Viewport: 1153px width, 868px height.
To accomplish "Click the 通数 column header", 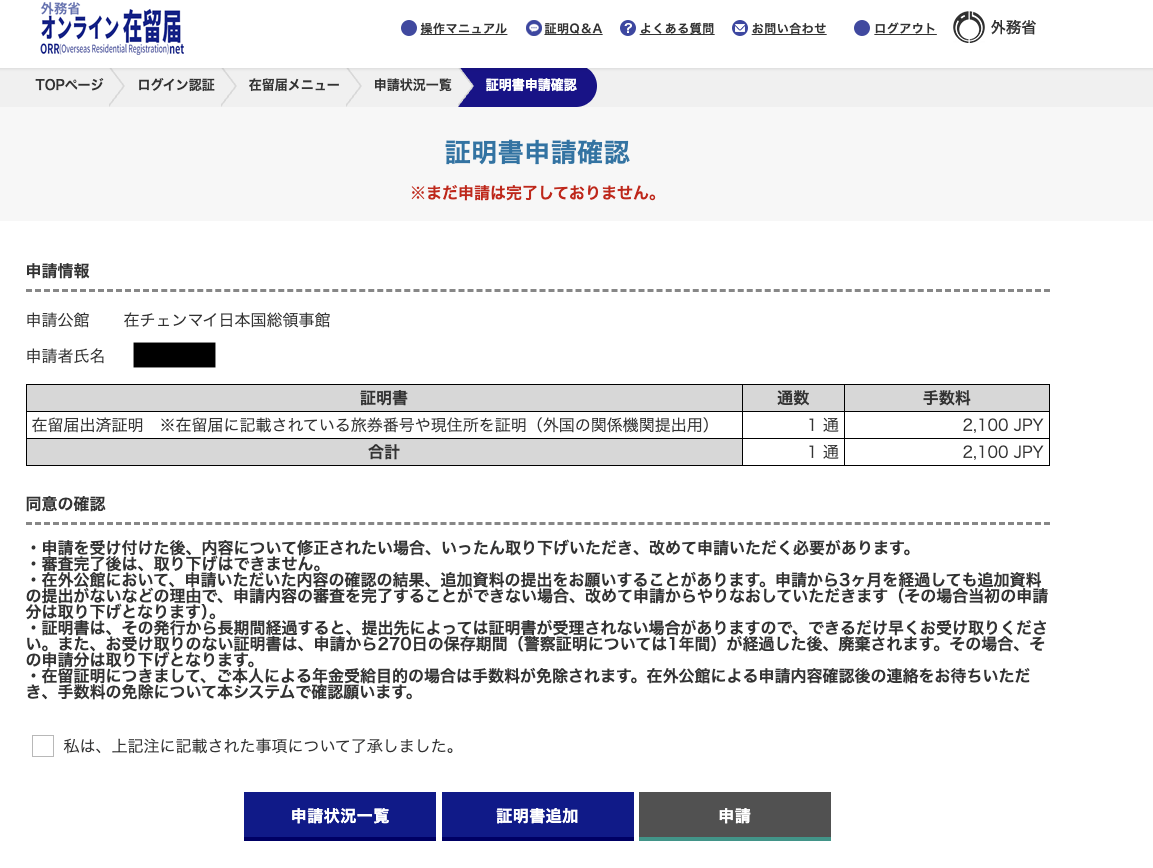I will coord(793,398).
